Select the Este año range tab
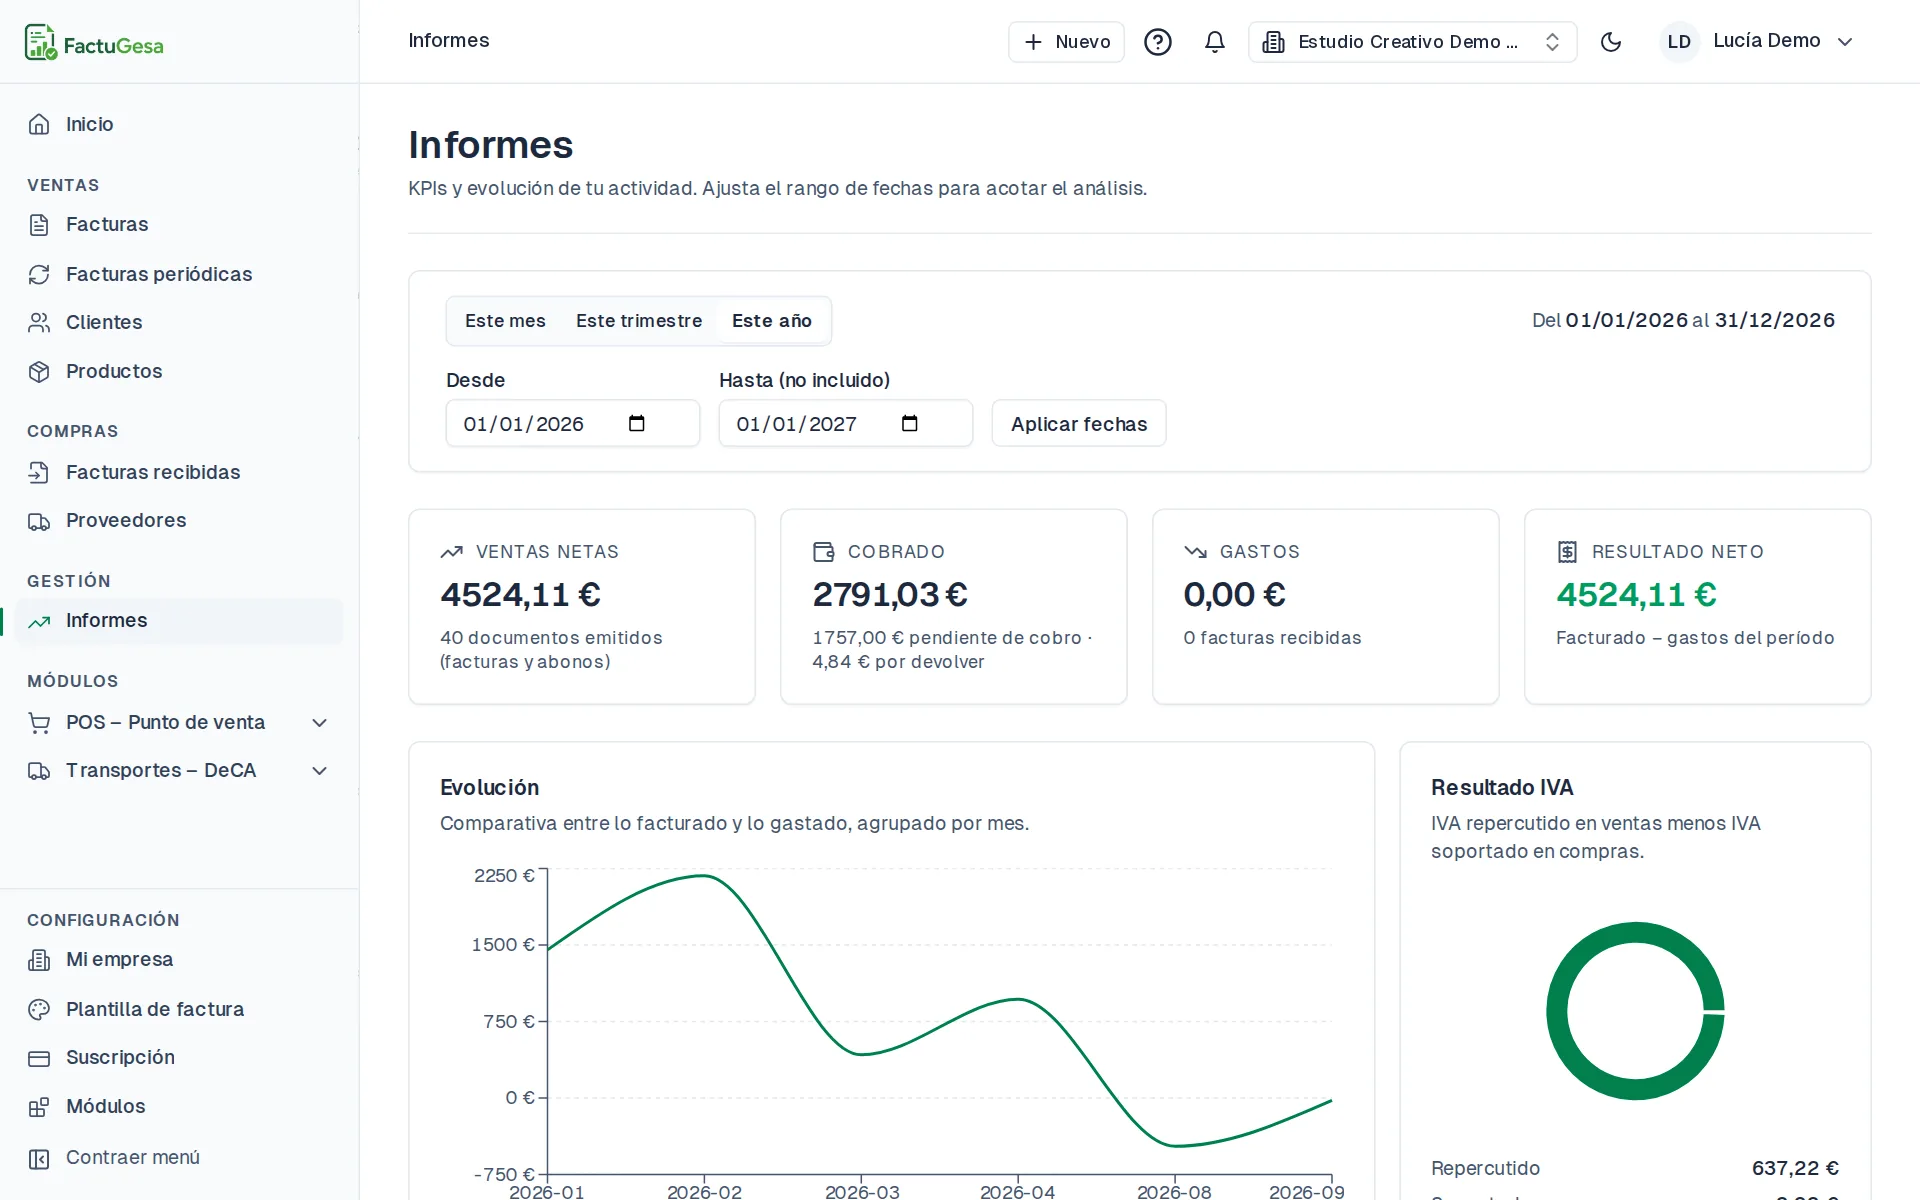The image size is (1920, 1200). pos(772,321)
